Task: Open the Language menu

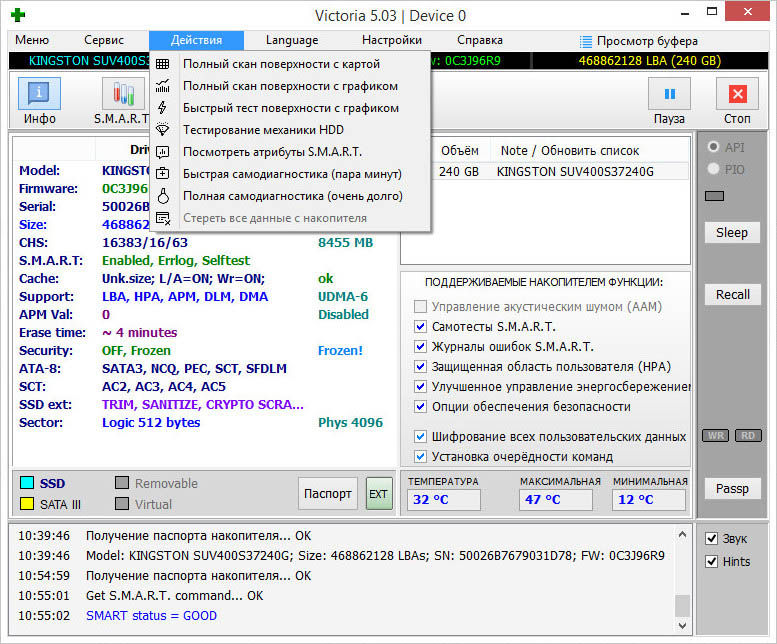Action: (292, 40)
